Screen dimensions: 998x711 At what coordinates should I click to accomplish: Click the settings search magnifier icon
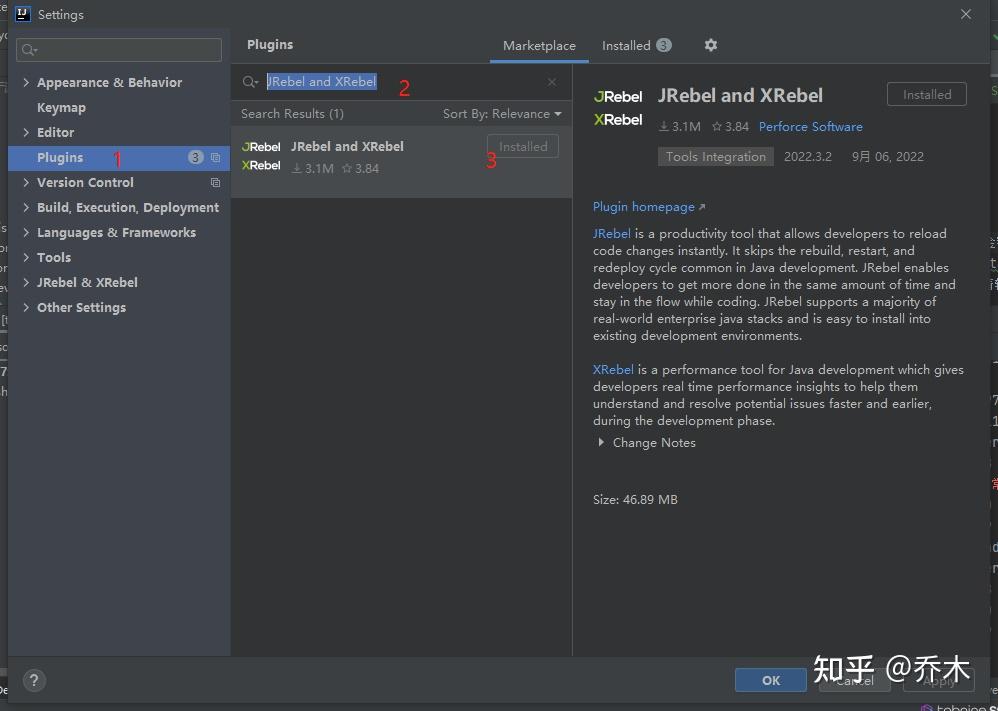click(x=29, y=50)
